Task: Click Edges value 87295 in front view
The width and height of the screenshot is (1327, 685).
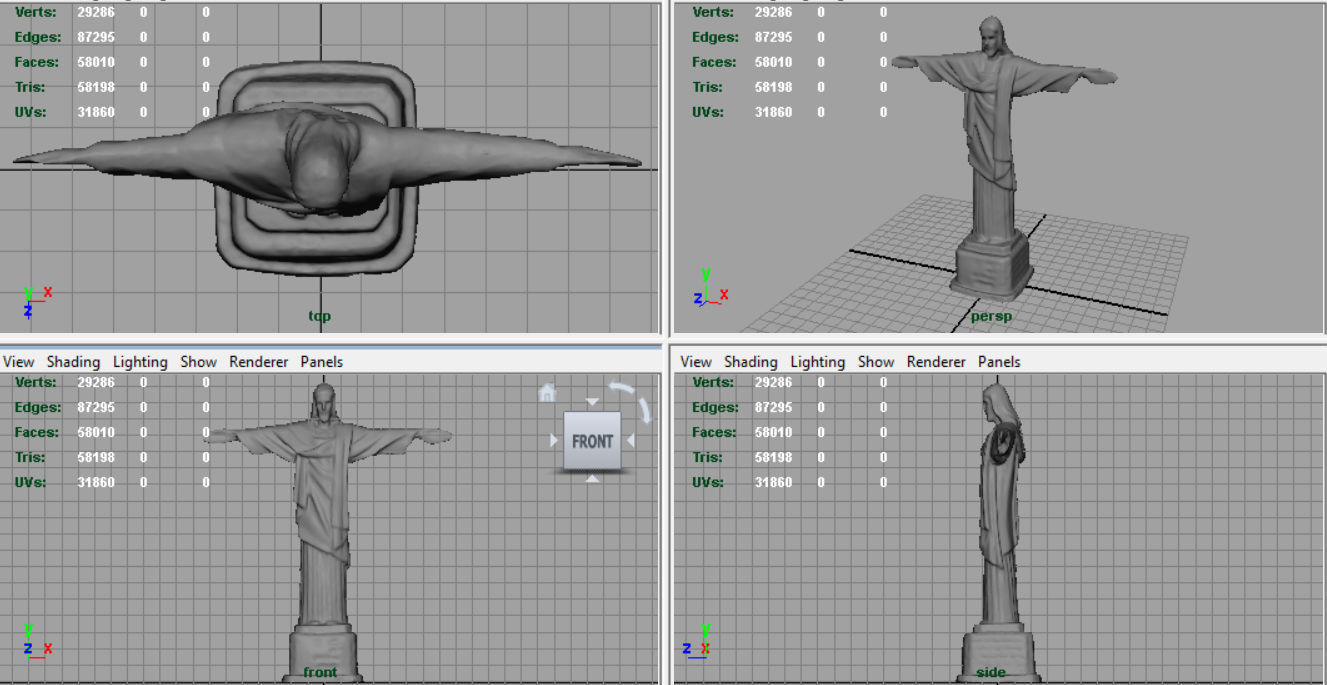Action: [96, 407]
